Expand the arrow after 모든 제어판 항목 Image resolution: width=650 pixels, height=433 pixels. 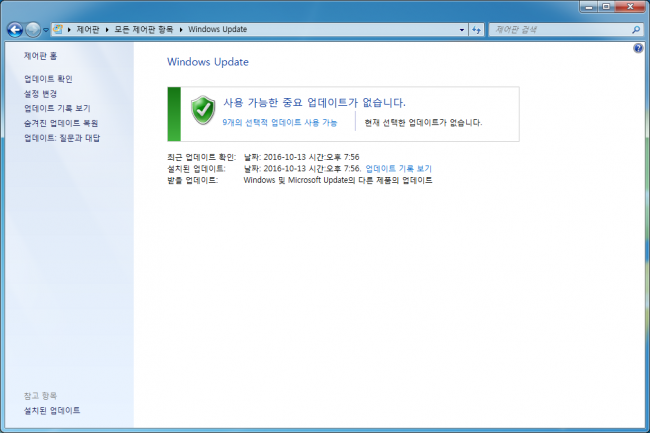(x=181, y=29)
